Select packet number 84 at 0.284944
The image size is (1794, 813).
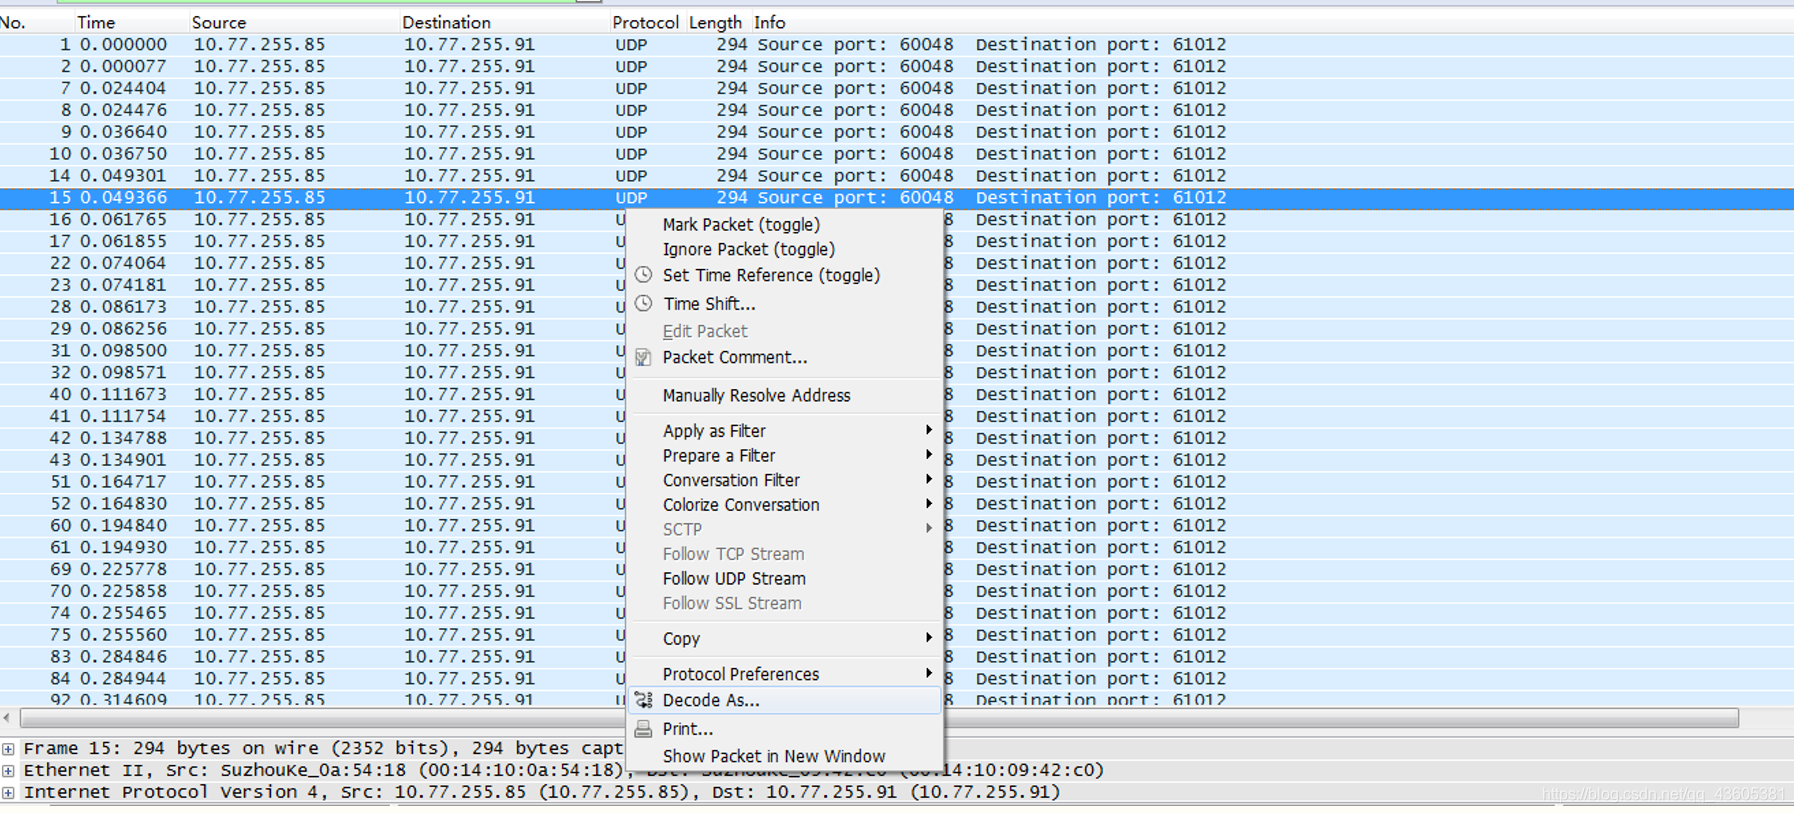click(x=310, y=679)
